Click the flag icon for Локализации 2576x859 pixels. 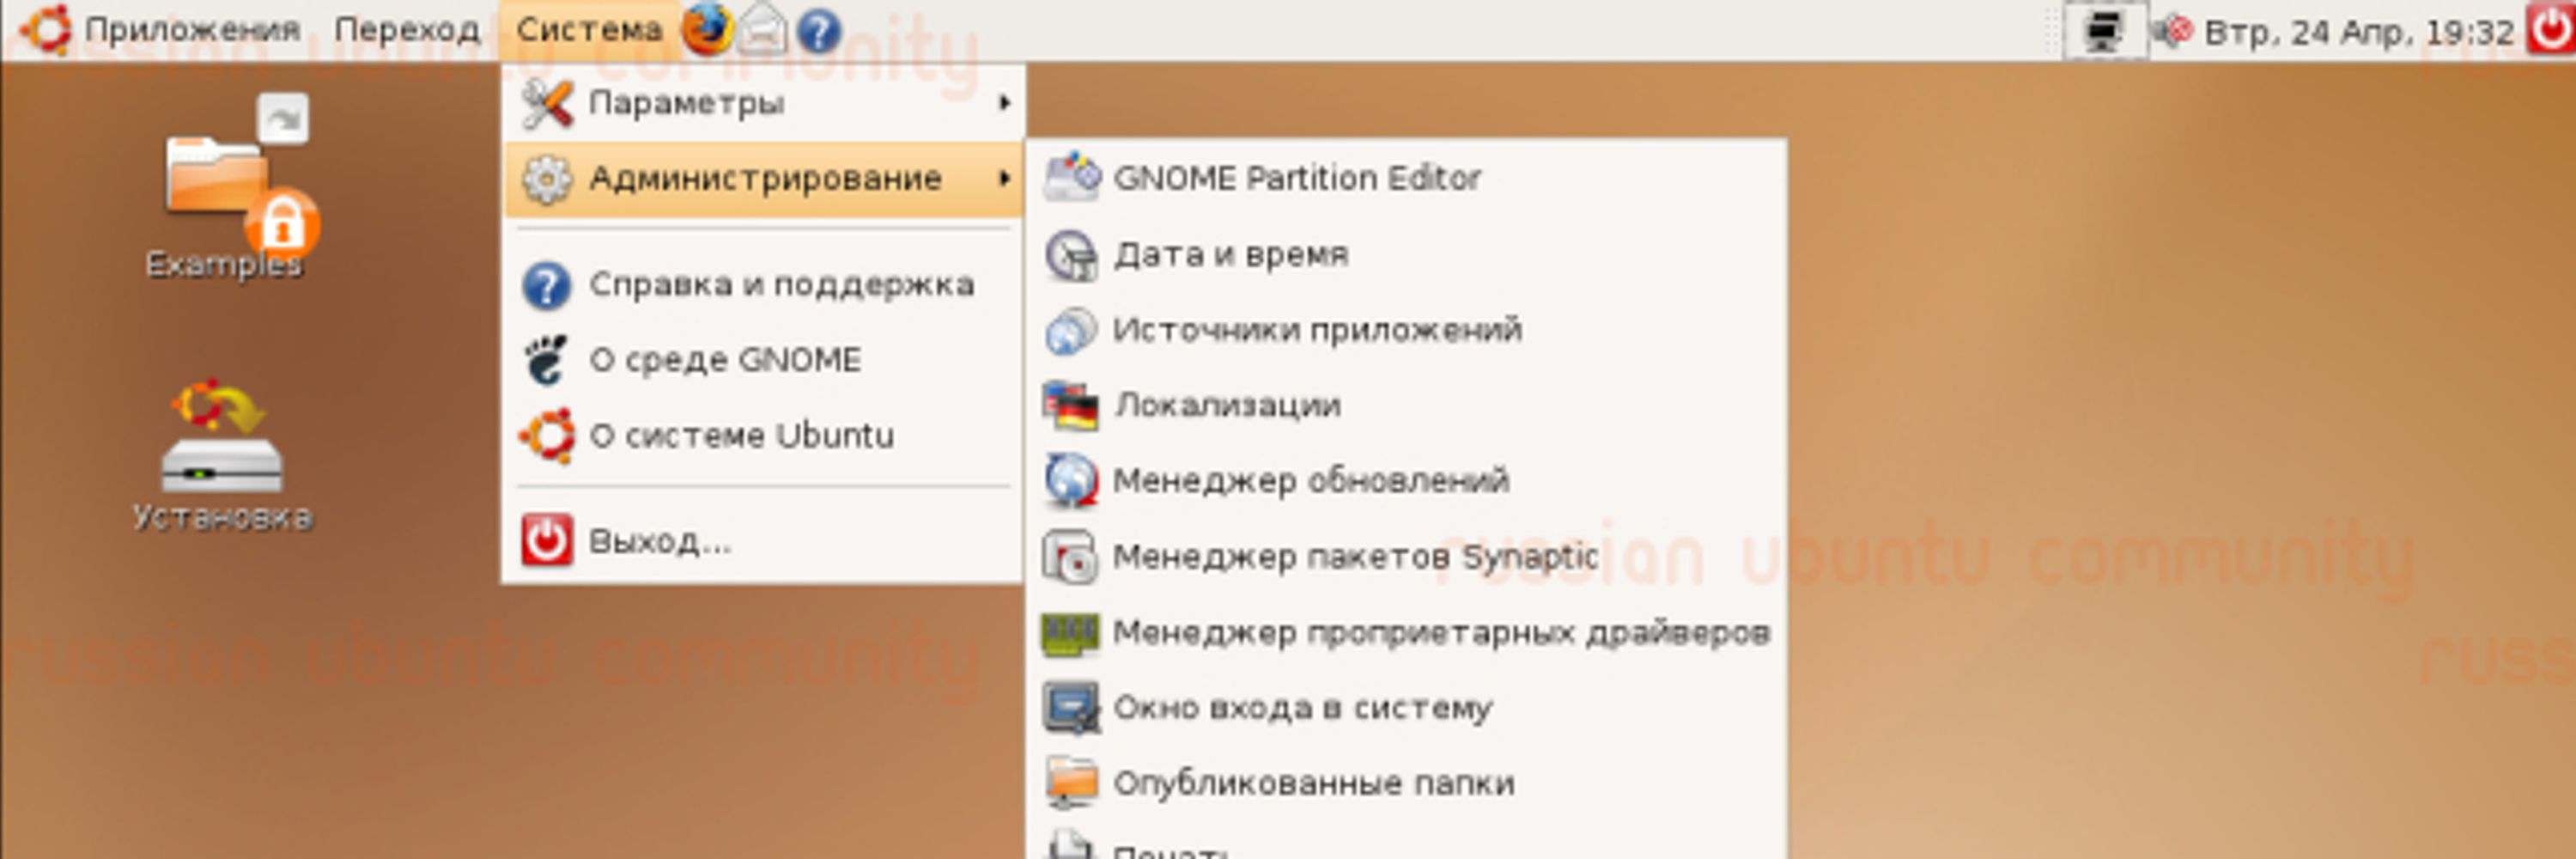[x=1072, y=406]
